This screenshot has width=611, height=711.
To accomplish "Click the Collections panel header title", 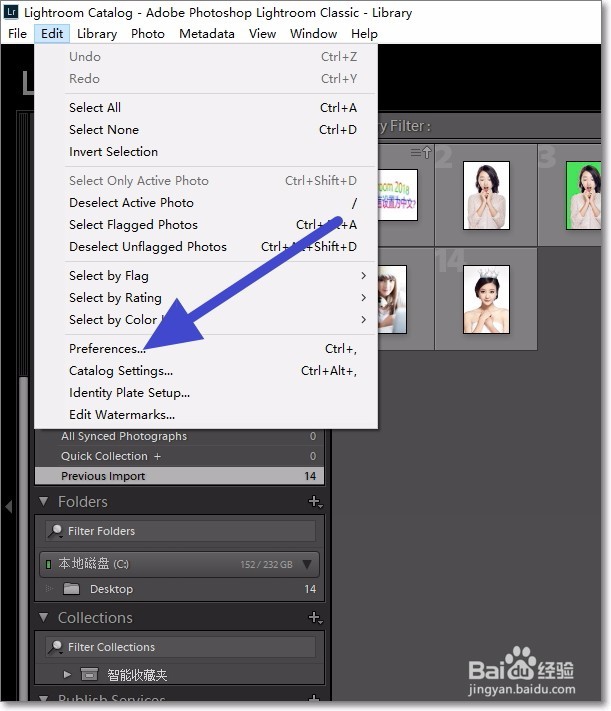I will (95, 618).
